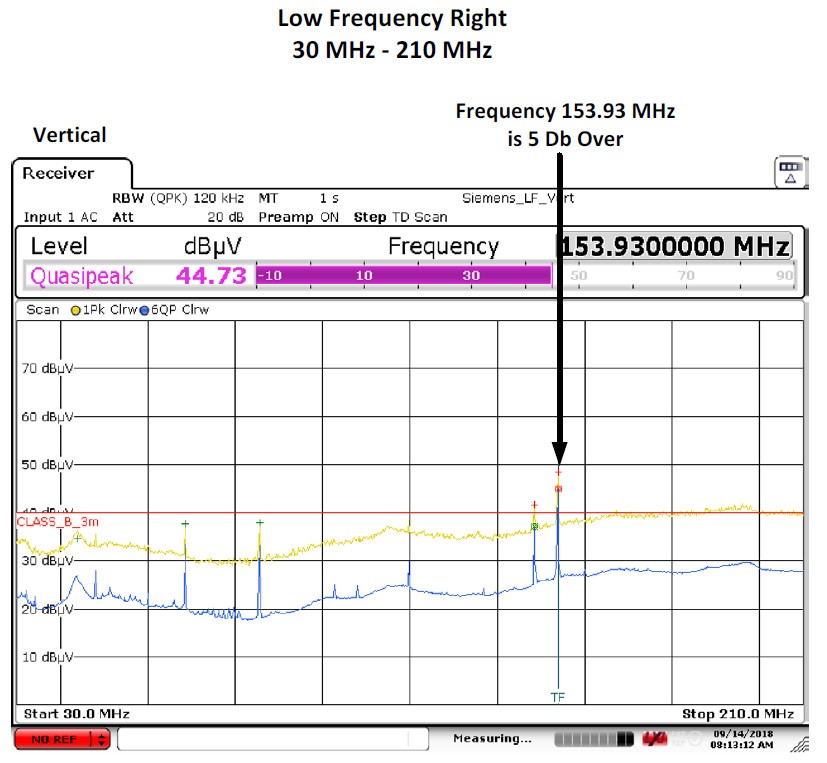The width and height of the screenshot is (827, 763).
Task: Click the Att 20 dB setting
Action: [x=178, y=217]
